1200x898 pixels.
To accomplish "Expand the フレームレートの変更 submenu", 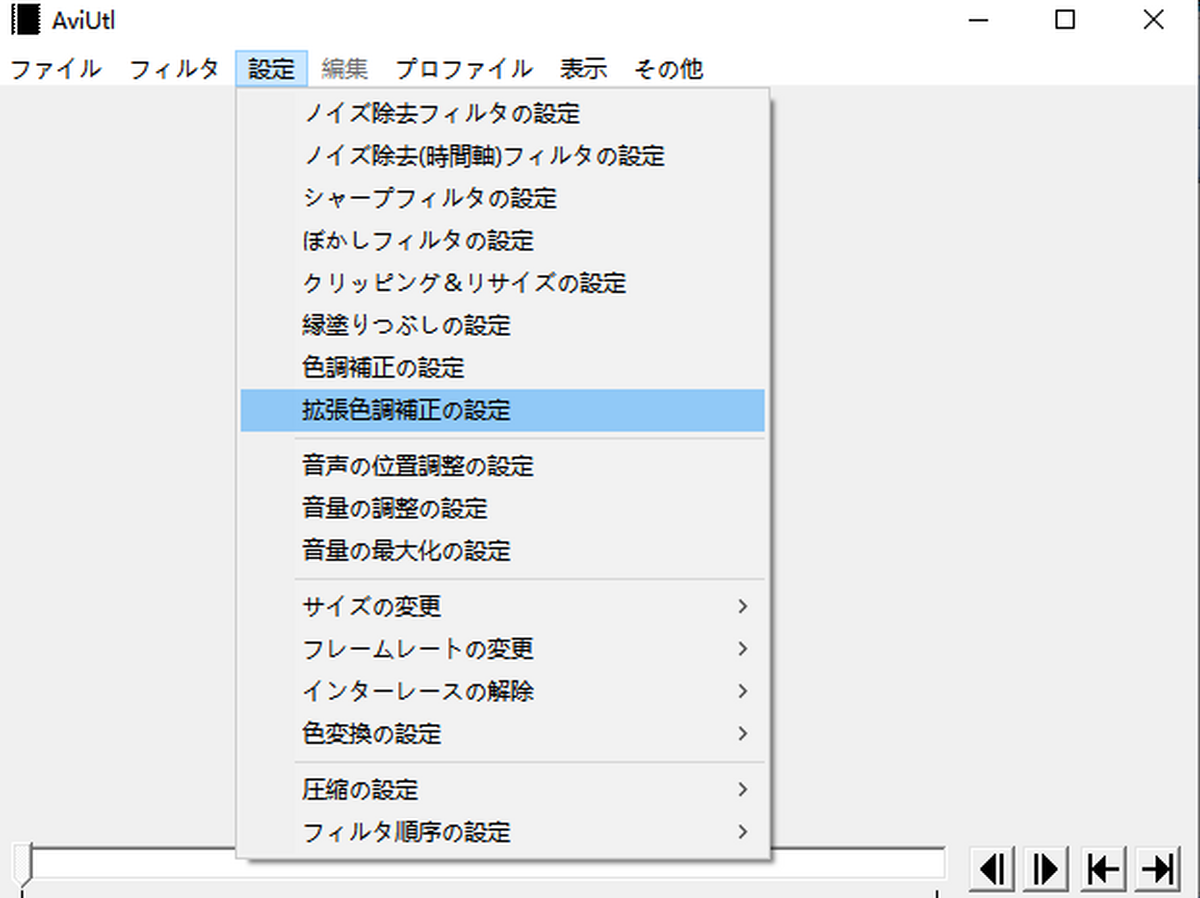I will [503, 649].
